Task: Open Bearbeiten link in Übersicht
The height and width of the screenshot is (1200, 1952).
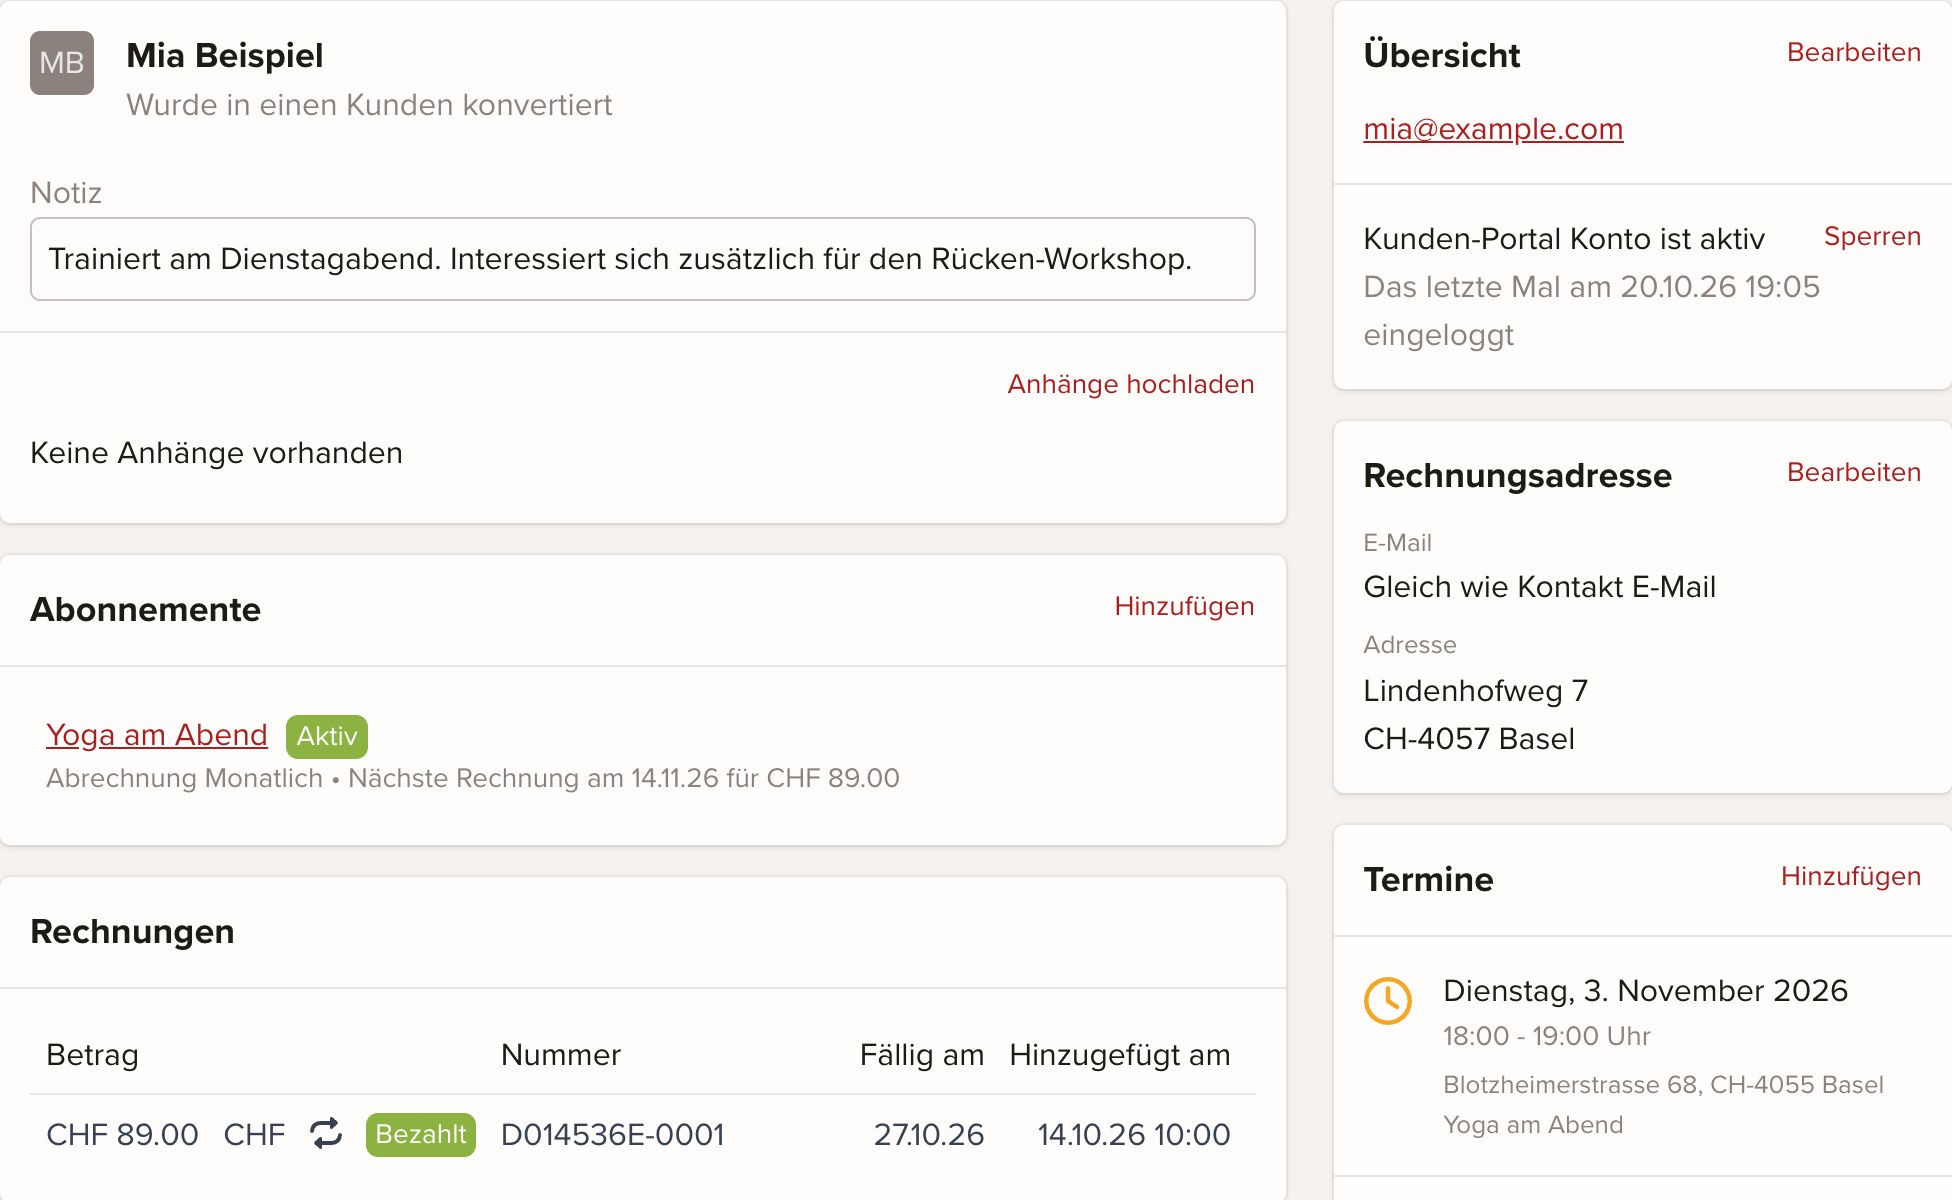Action: (1854, 52)
